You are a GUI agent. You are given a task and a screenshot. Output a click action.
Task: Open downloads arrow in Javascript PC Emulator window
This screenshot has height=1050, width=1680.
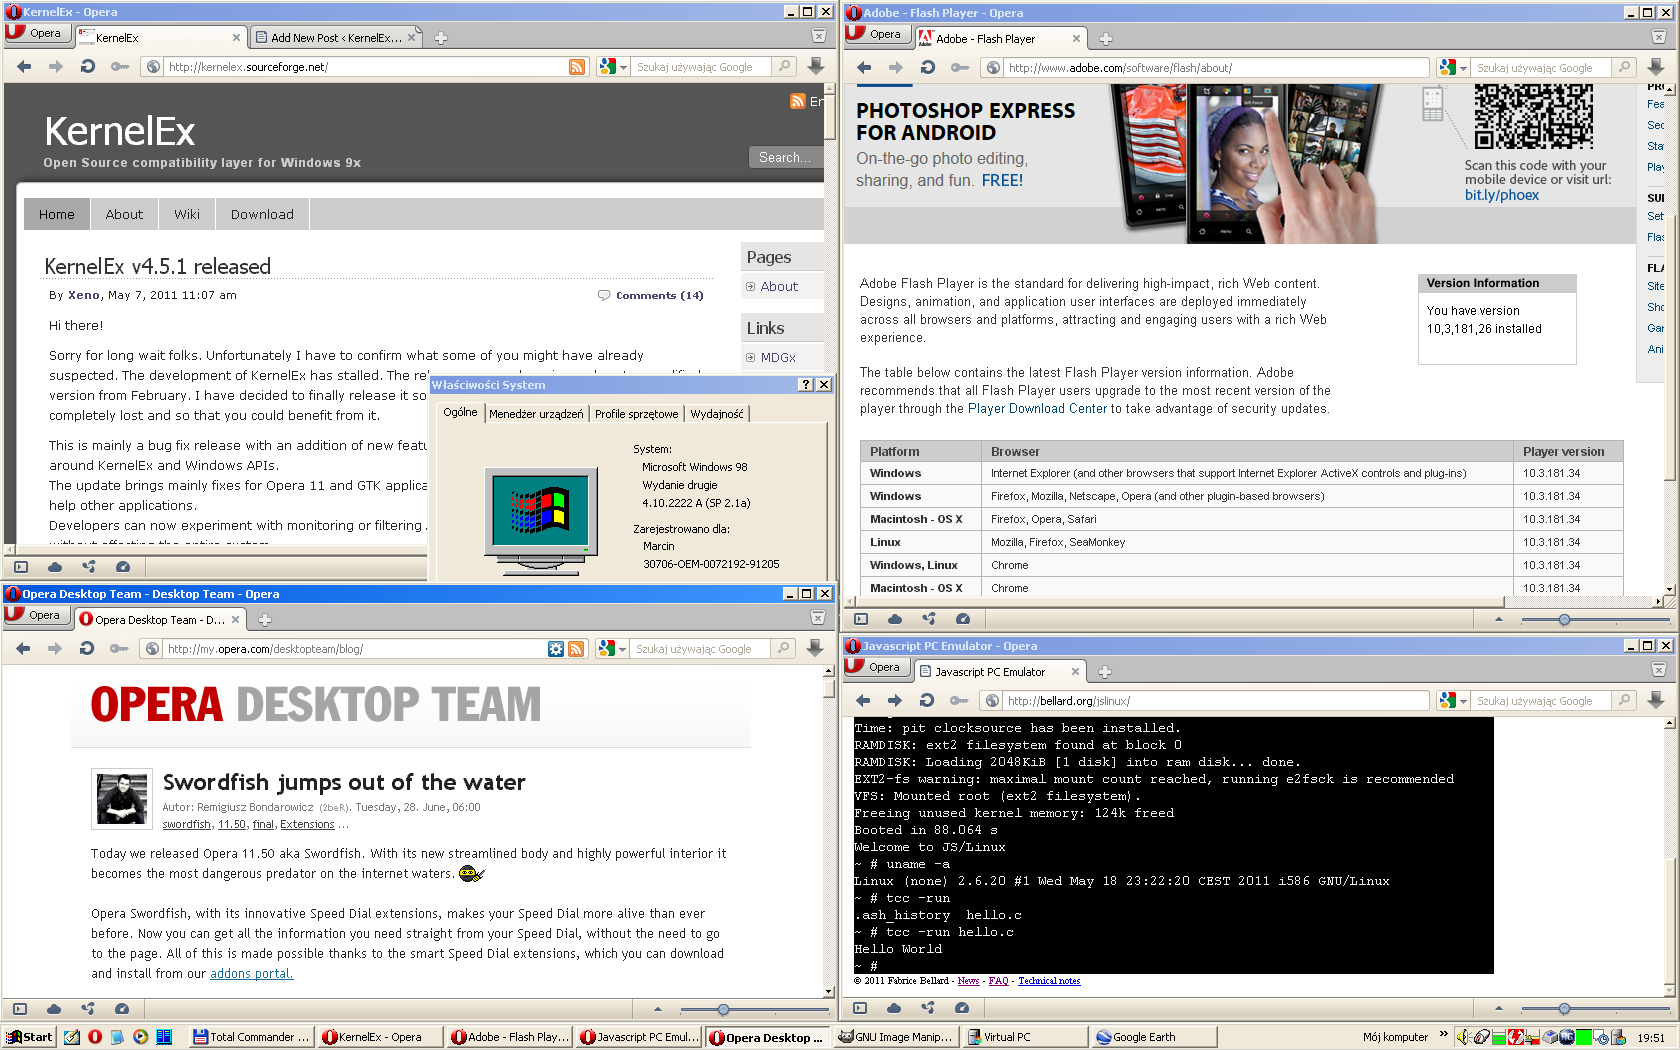pos(1656,701)
